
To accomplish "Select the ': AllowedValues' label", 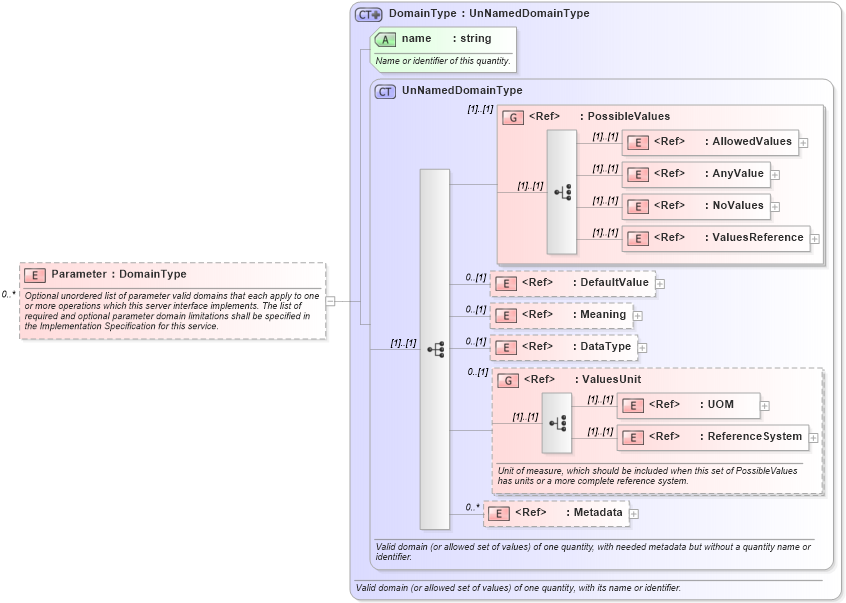I will click(x=748, y=141).
